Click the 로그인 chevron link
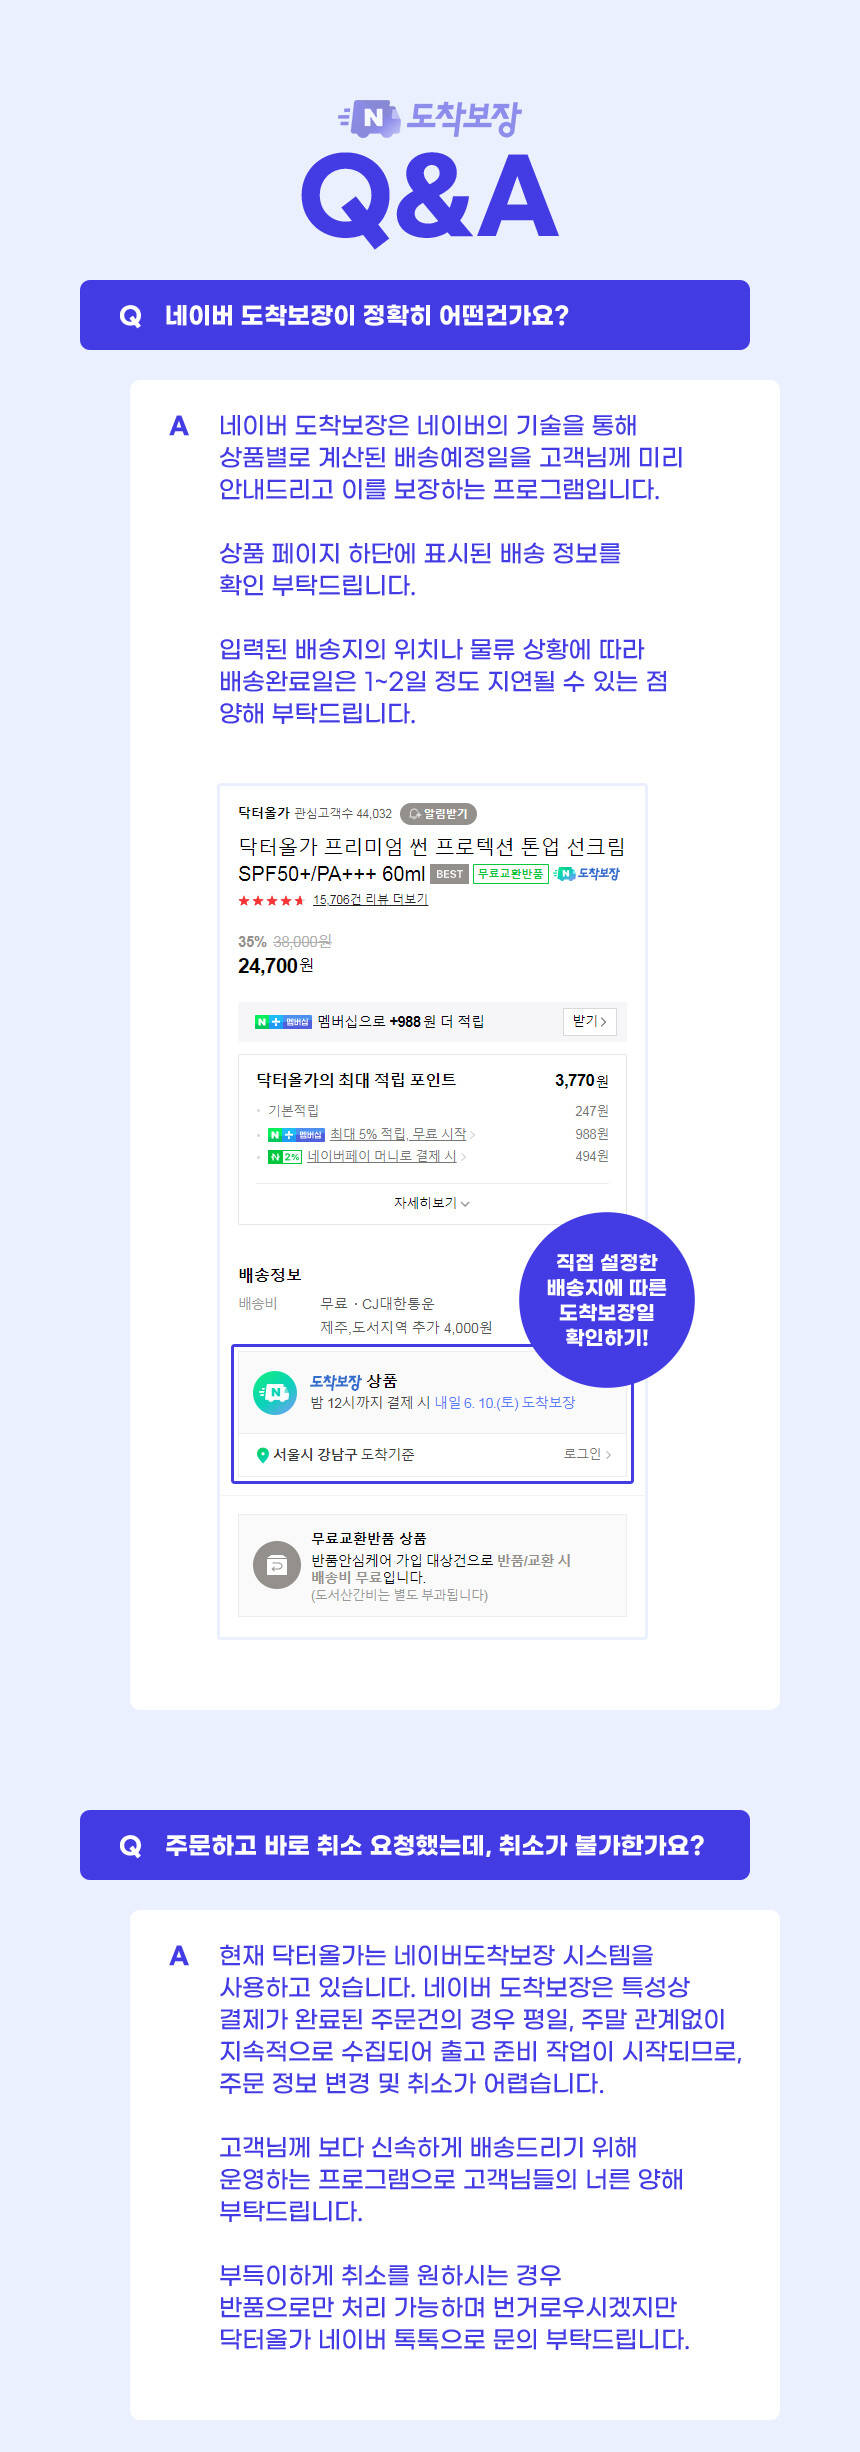 coord(587,1454)
